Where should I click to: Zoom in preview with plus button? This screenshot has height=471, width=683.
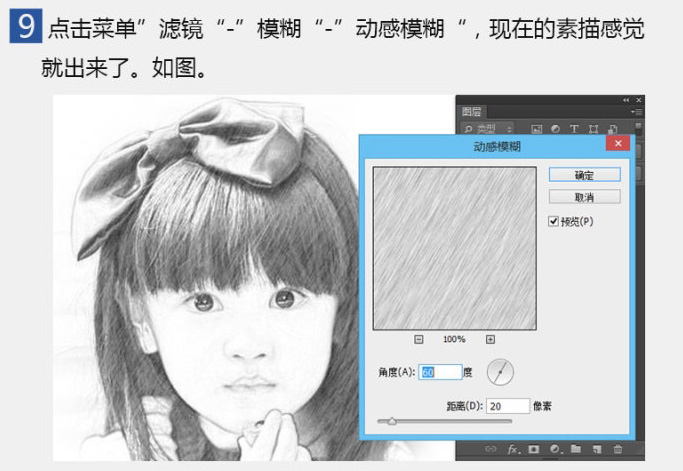pyautogui.click(x=490, y=339)
